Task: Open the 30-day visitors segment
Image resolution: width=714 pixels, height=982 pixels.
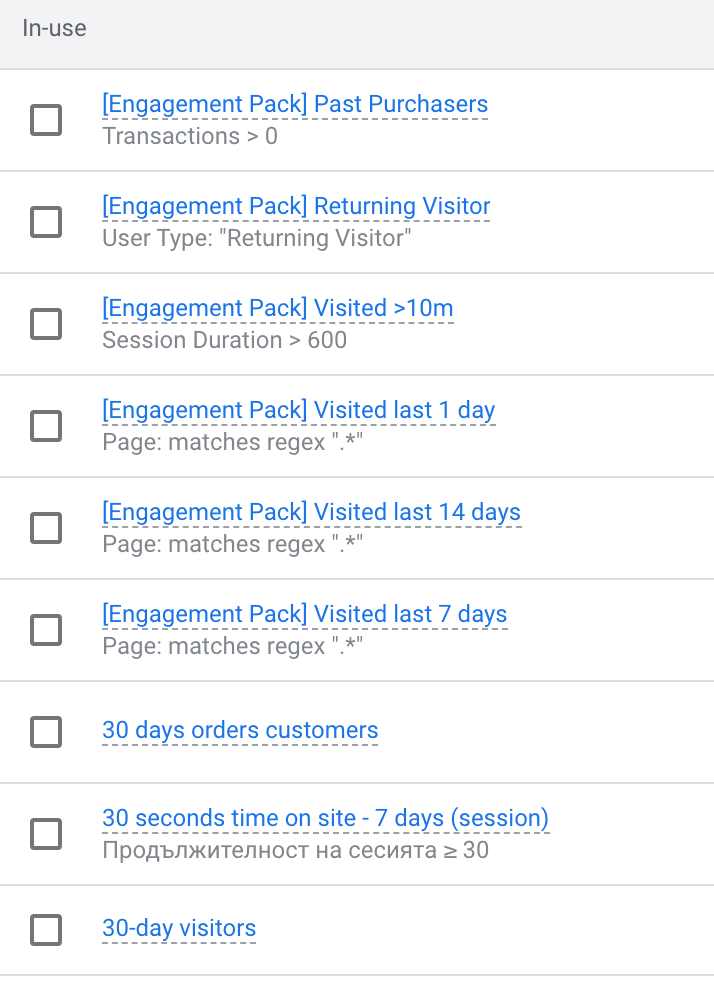Action: click(x=179, y=928)
